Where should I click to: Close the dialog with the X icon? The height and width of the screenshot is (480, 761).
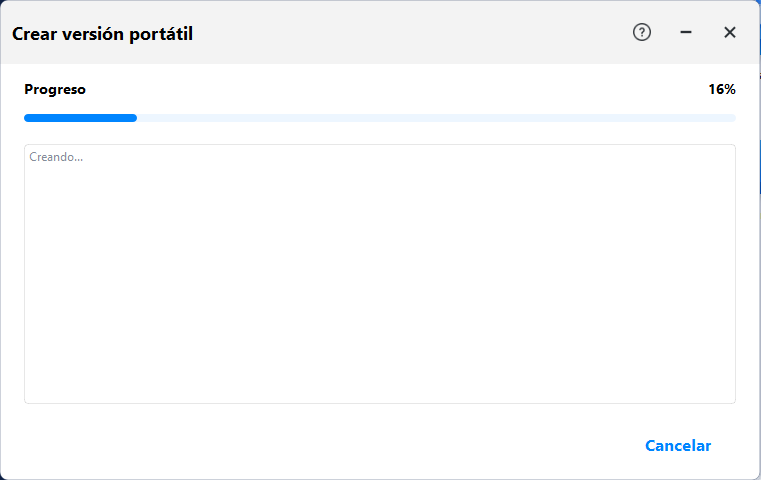[x=730, y=32]
